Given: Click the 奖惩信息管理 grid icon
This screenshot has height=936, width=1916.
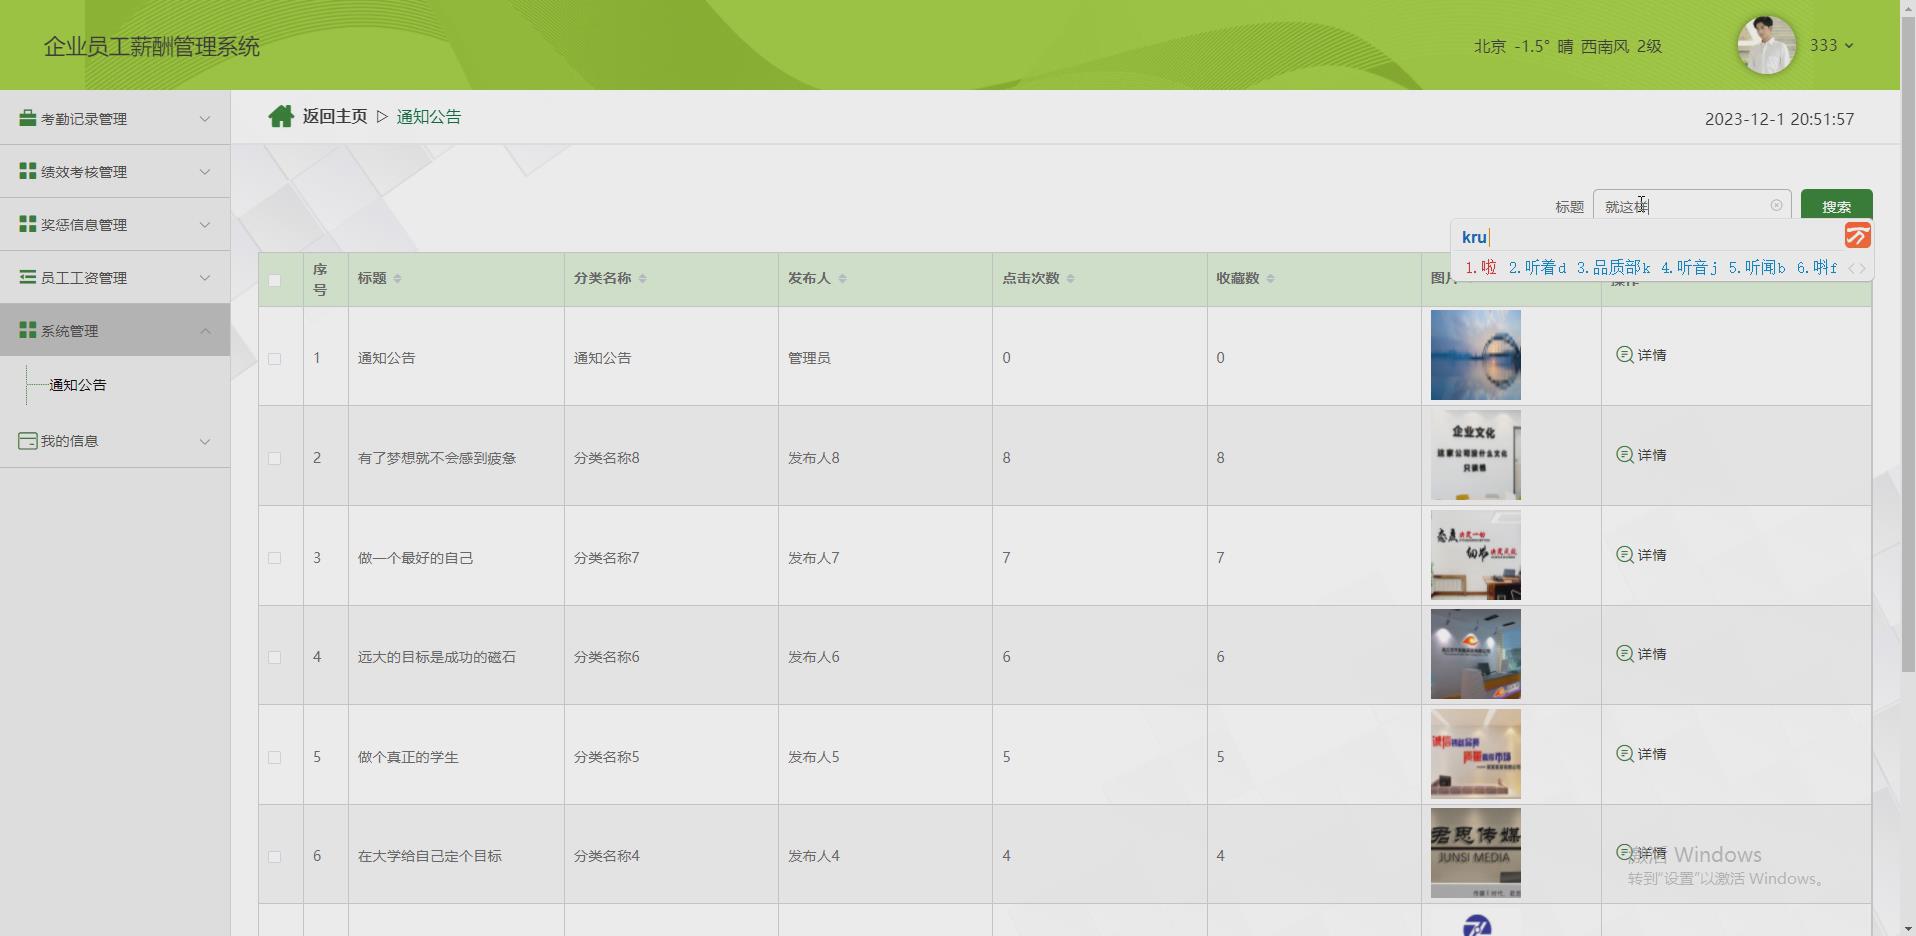Looking at the screenshot, I should (x=28, y=224).
